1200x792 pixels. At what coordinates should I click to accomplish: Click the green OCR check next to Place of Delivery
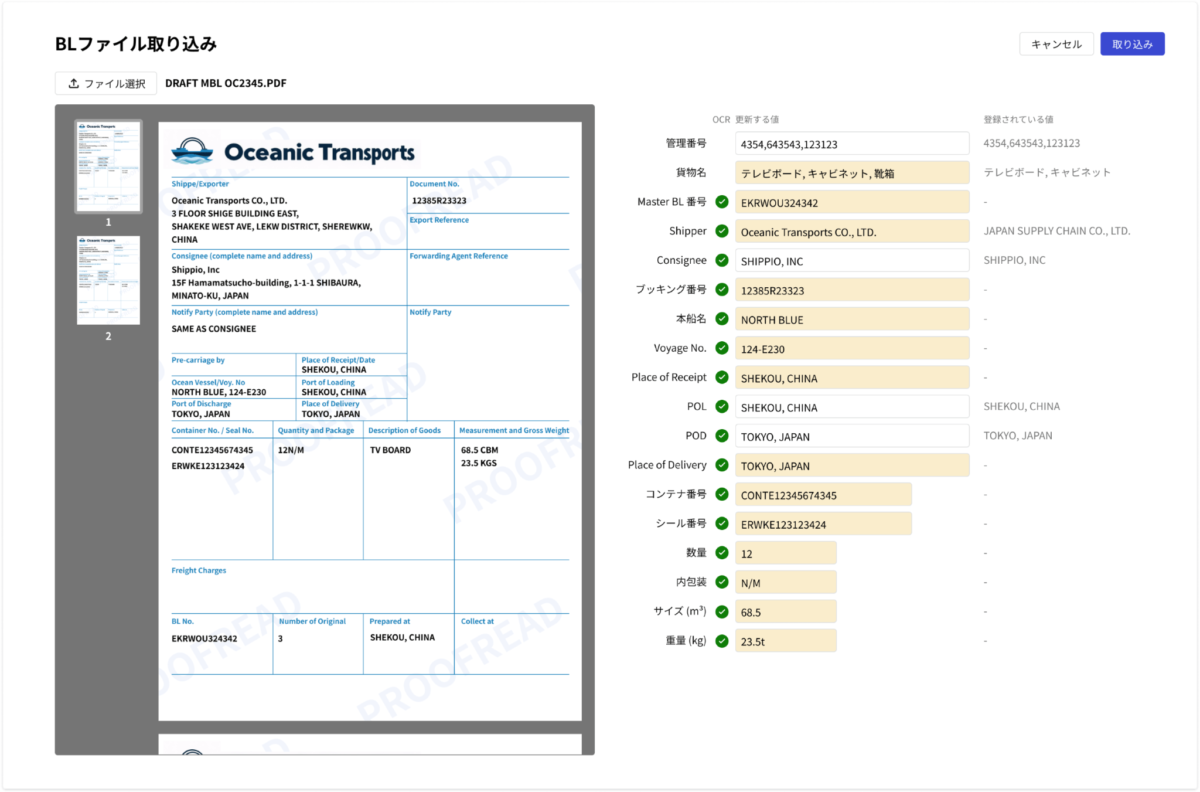click(x=721, y=465)
